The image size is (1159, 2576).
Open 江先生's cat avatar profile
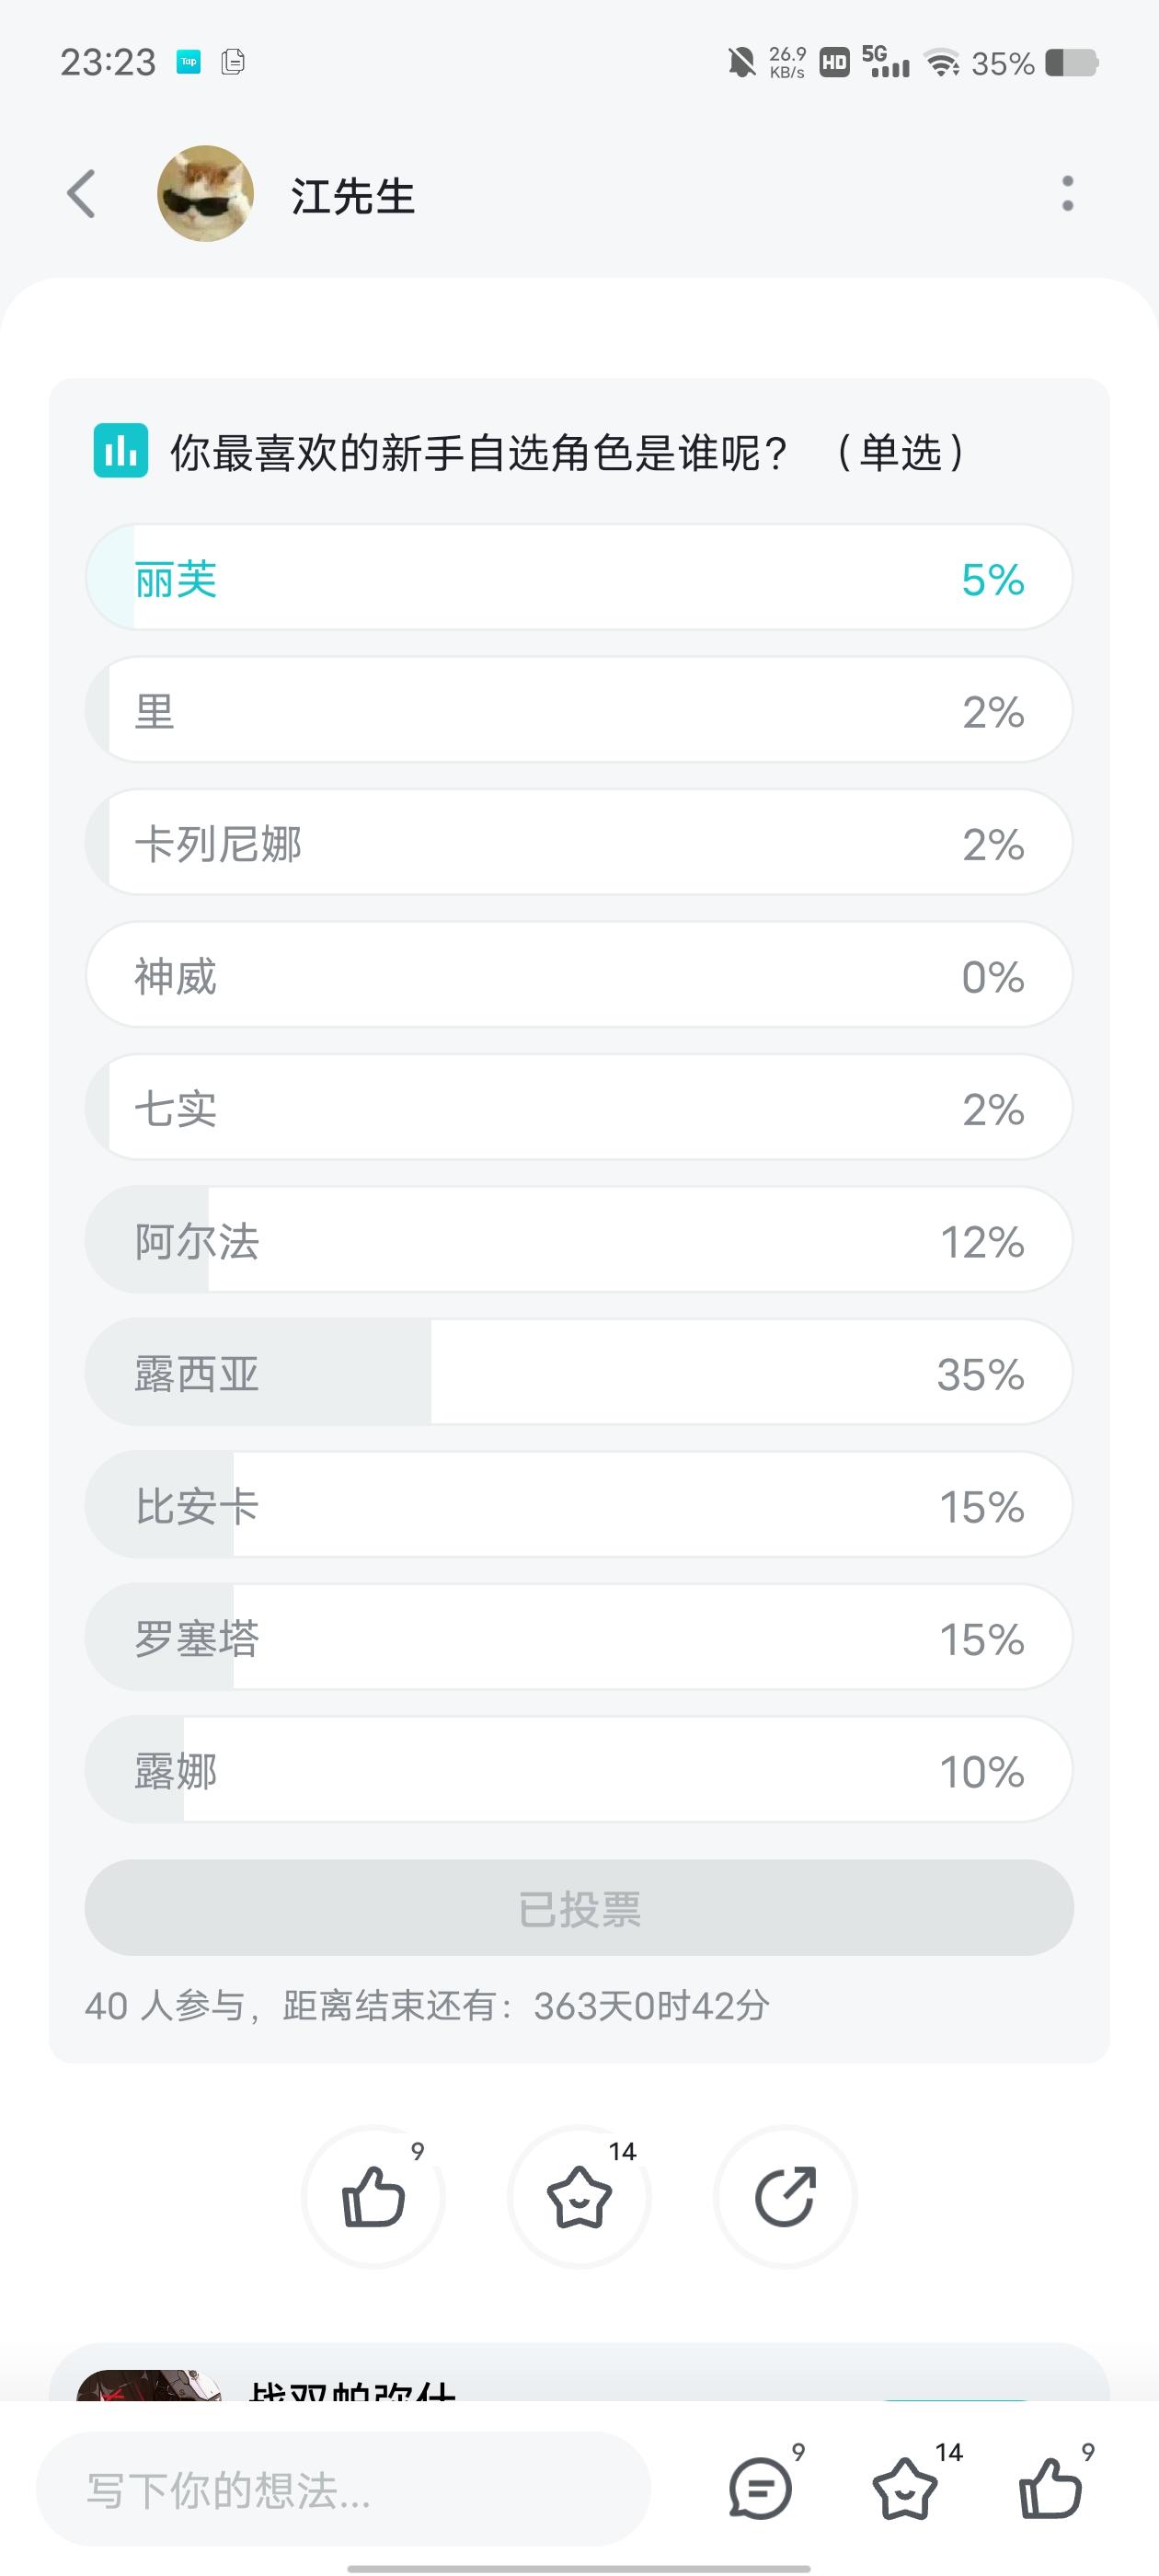[x=205, y=194]
